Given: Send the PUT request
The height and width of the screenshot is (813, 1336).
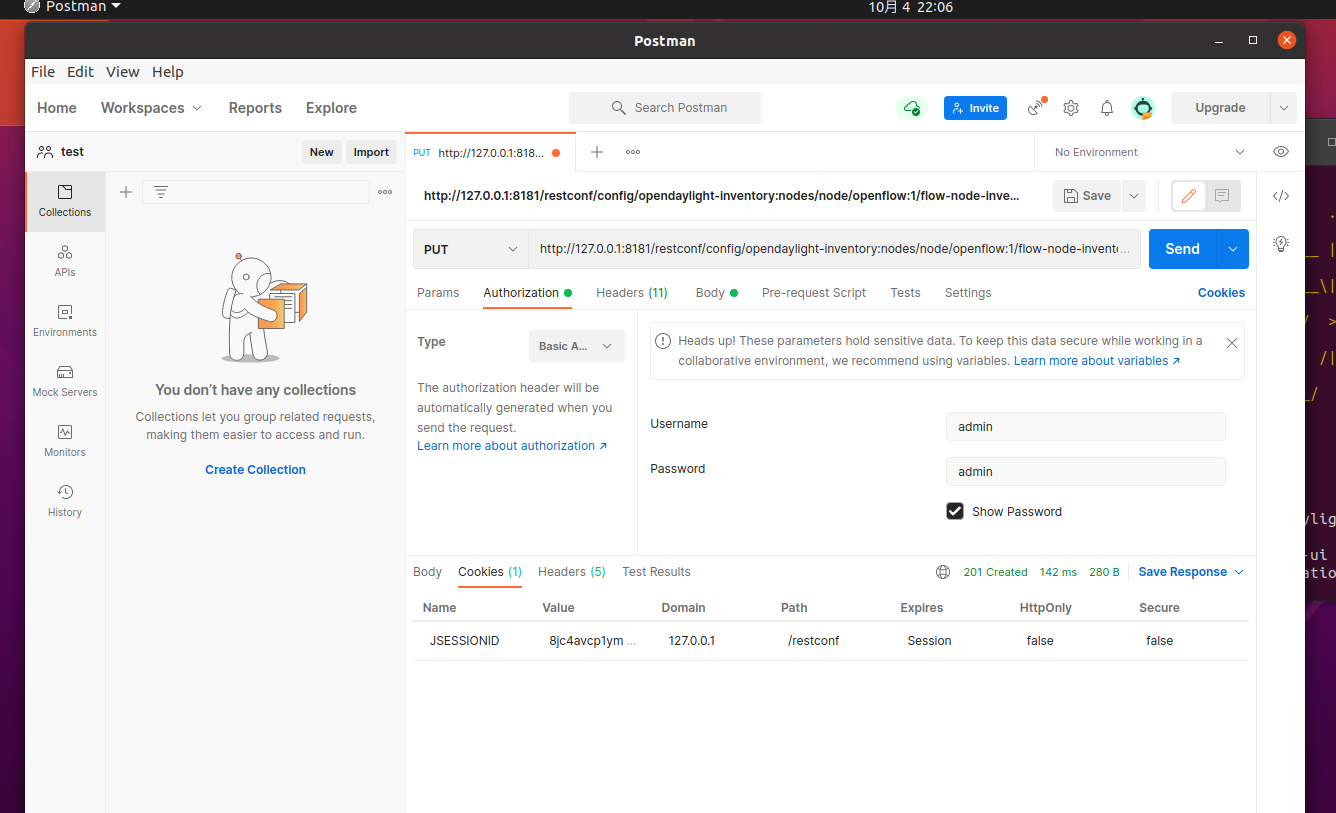Looking at the screenshot, I should click(1182, 249).
